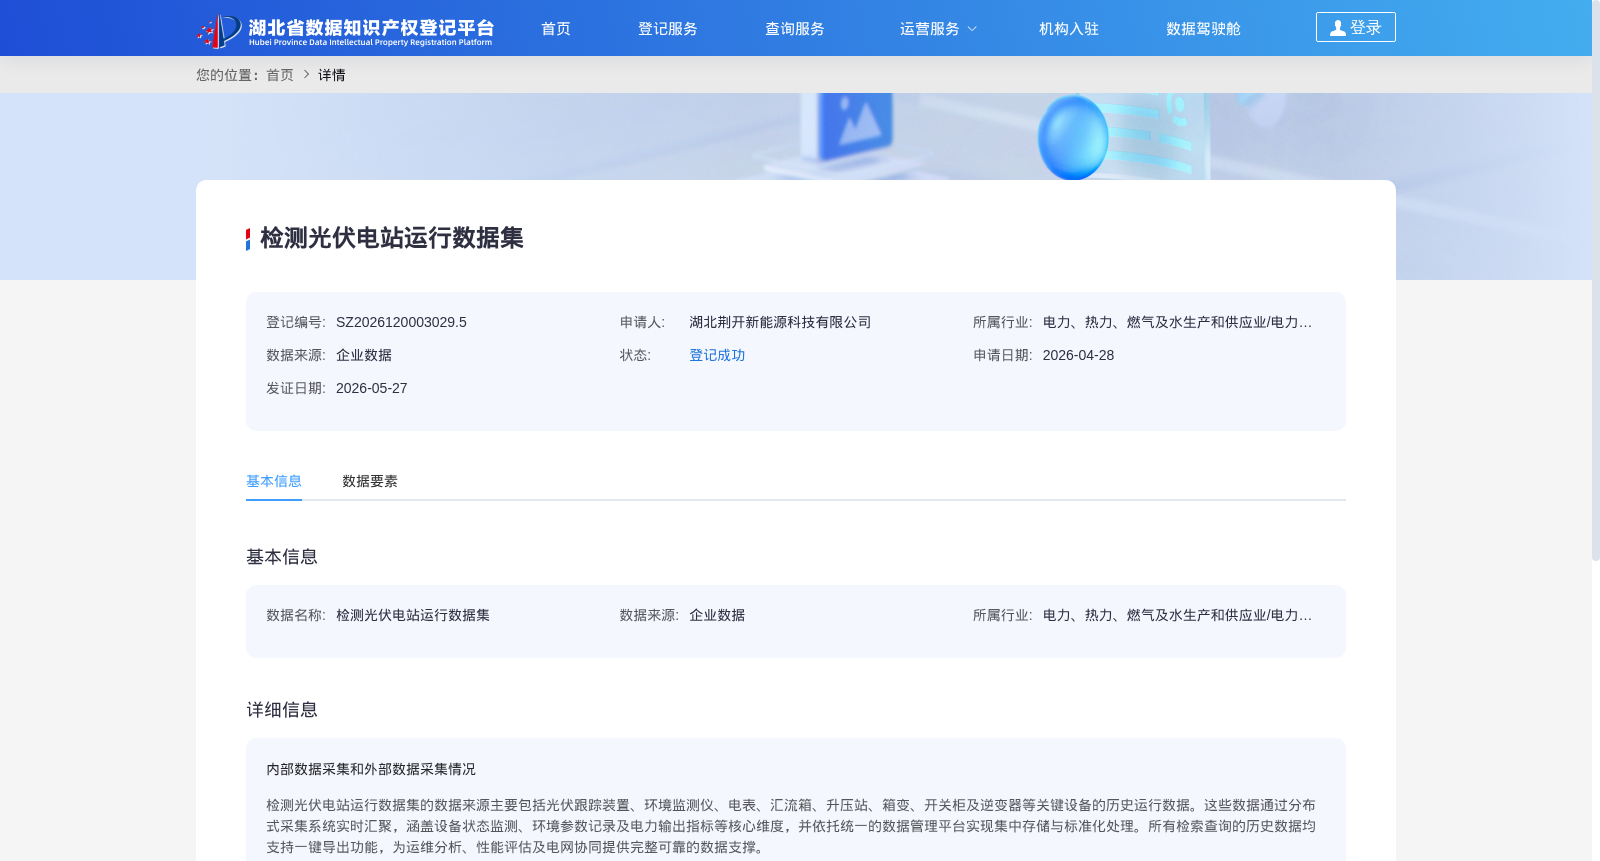Expand the 运营服务 dropdown arrow
The image size is (1600, 861).
(972, 29)
